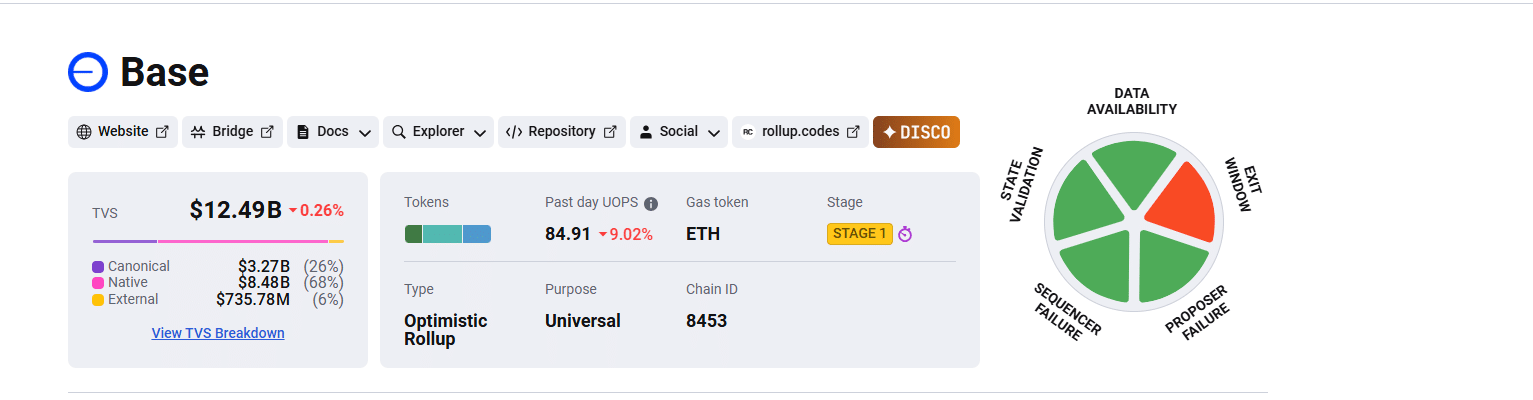Click the globe icon on Website button
Screen dimensions: 1533x400
pyautogui.click(x=84, y=132)
